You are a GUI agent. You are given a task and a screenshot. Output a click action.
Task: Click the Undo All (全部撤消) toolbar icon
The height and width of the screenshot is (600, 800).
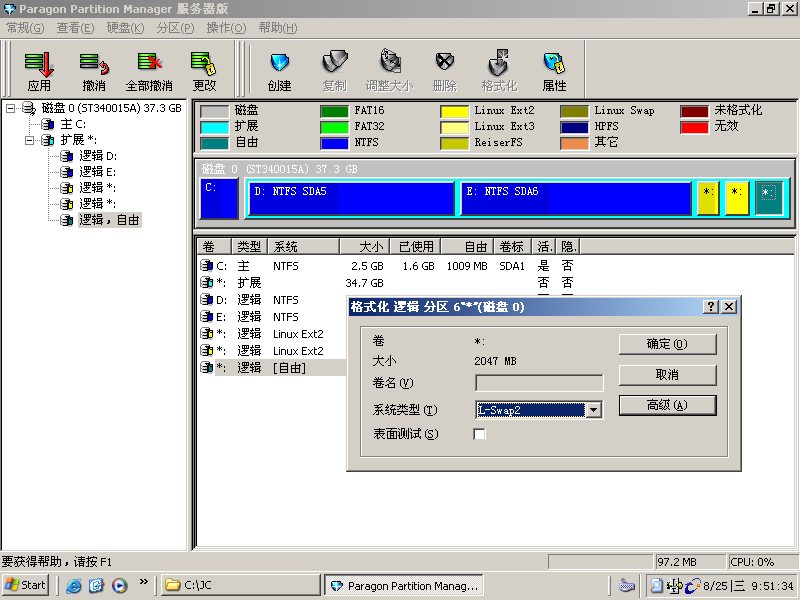click(x=149, y=70)
